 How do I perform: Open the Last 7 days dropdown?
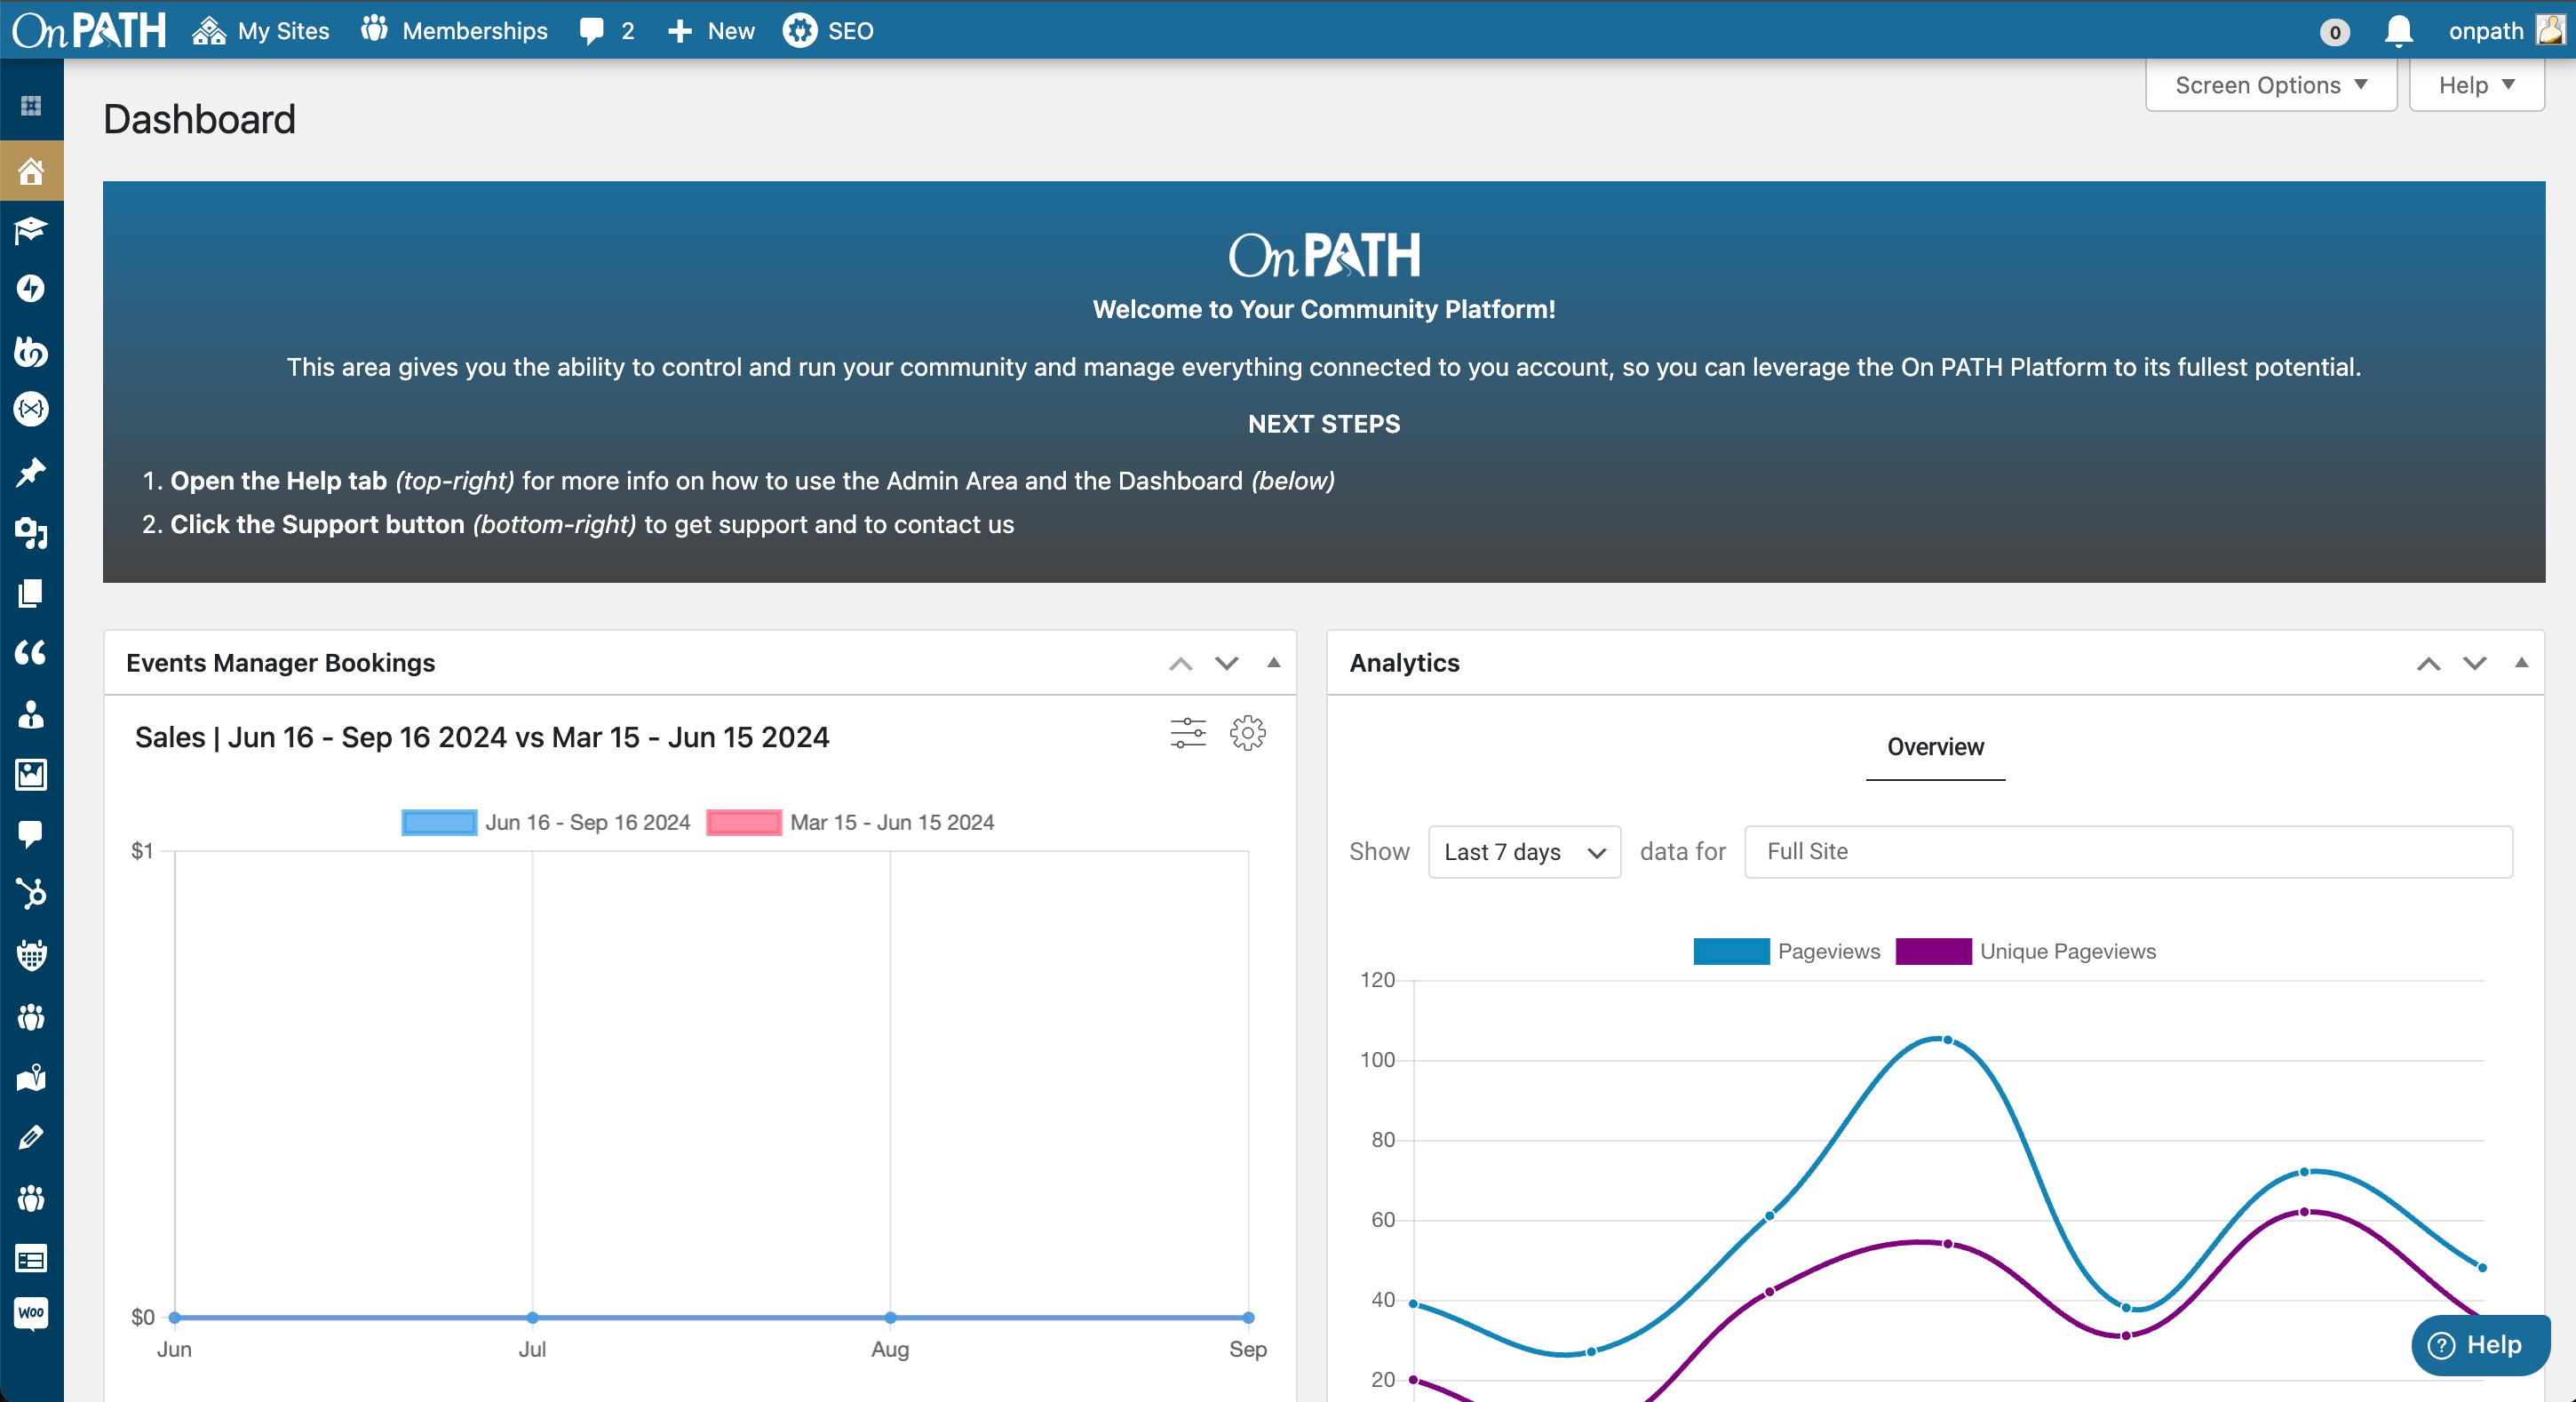click(x=1524, y=852)
